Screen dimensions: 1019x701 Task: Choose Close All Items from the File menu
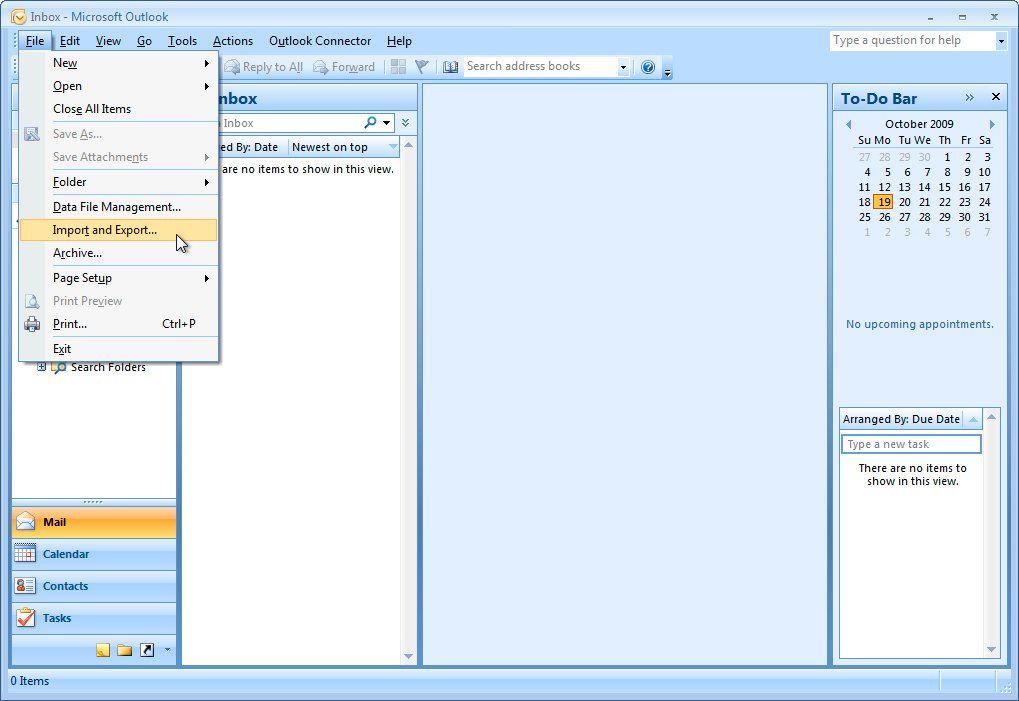click(118, 109)
